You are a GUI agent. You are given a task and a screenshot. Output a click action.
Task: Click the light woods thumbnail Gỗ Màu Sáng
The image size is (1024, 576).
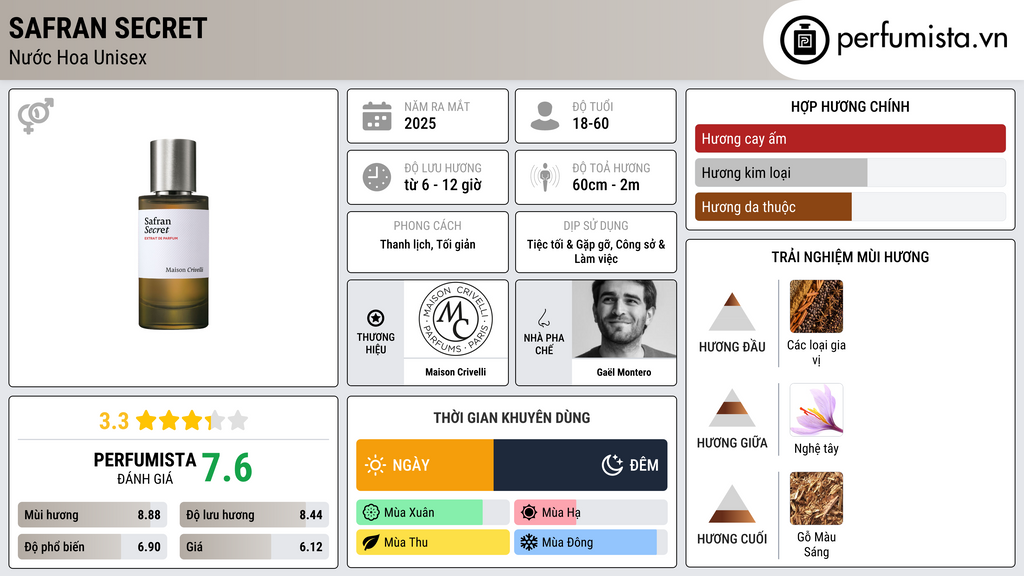tap(816, 498)
